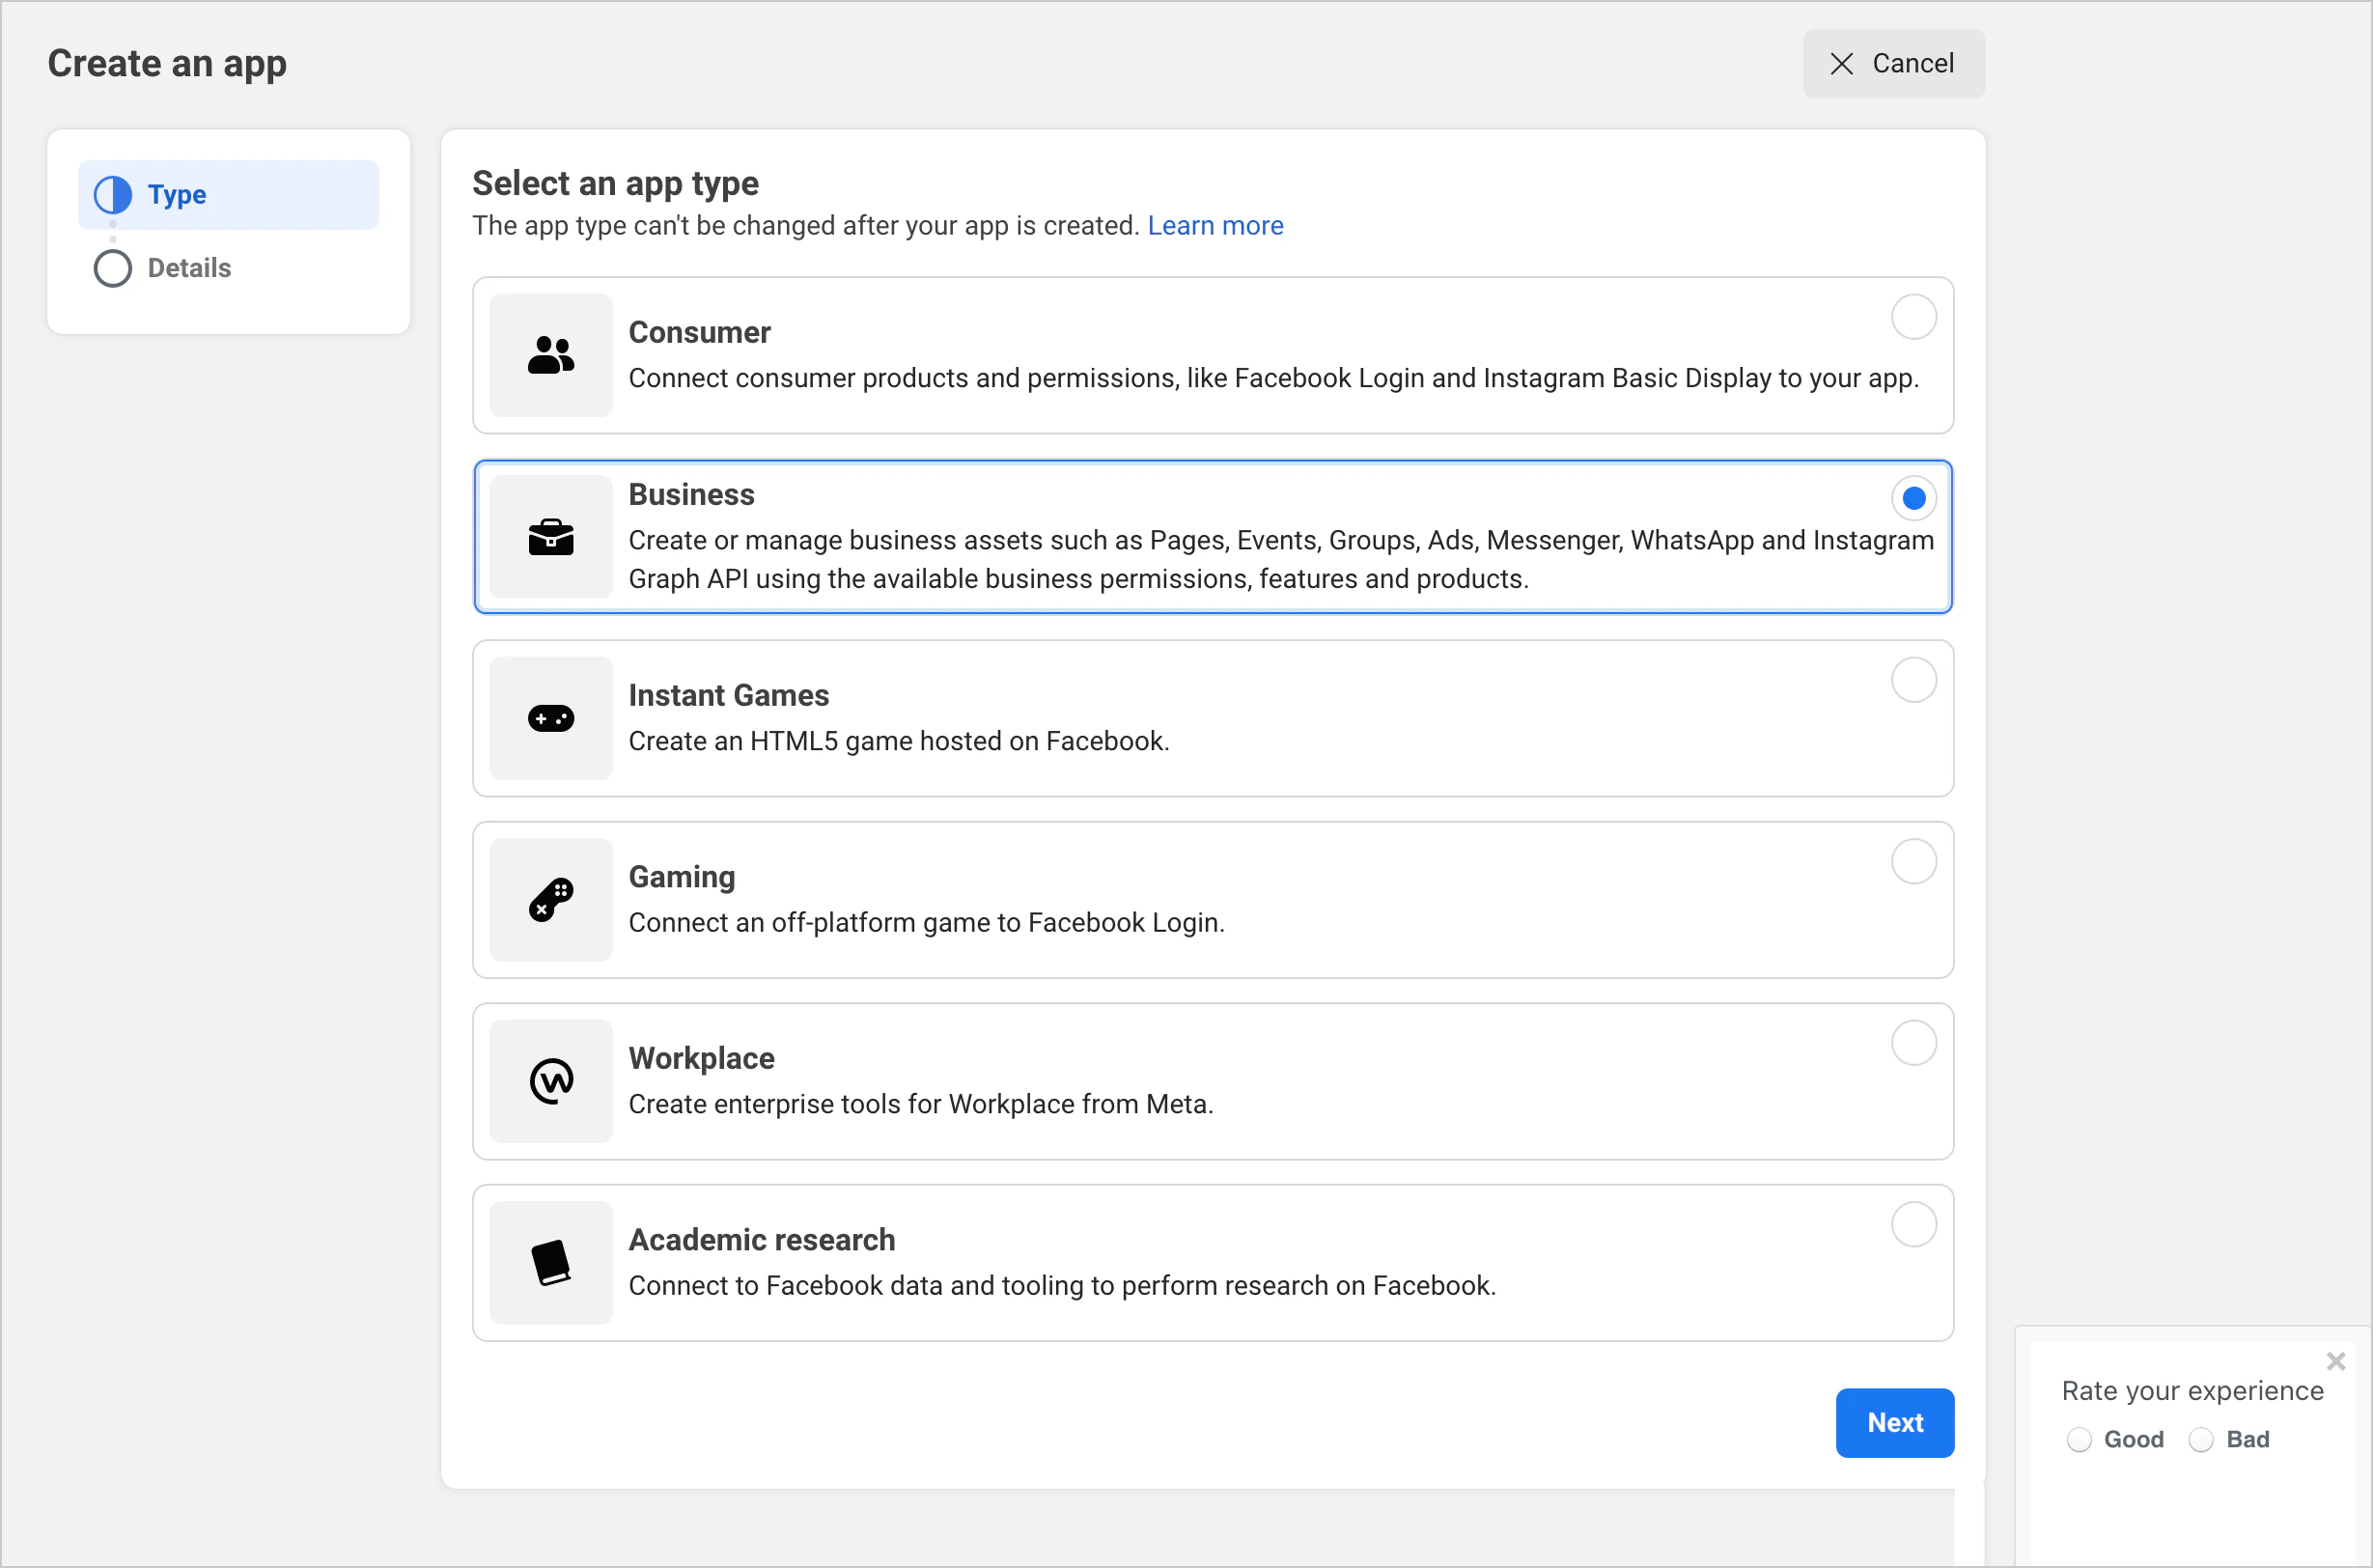Click the Instant Games gamepad icon
This screenshot has width=2373, height=1568.
pos(551,718)
